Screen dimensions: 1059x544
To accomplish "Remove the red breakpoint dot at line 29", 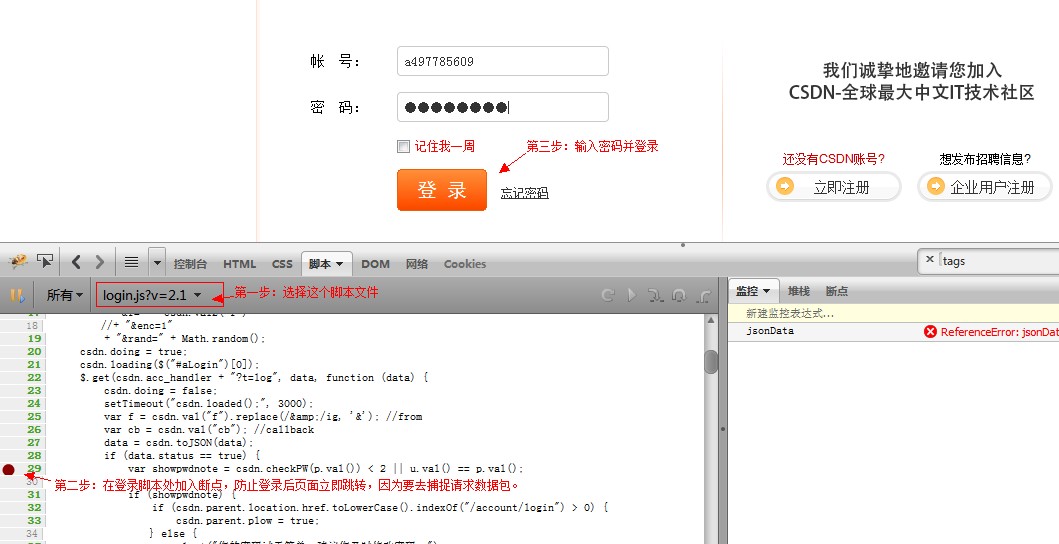I will [x=9, y=469].
